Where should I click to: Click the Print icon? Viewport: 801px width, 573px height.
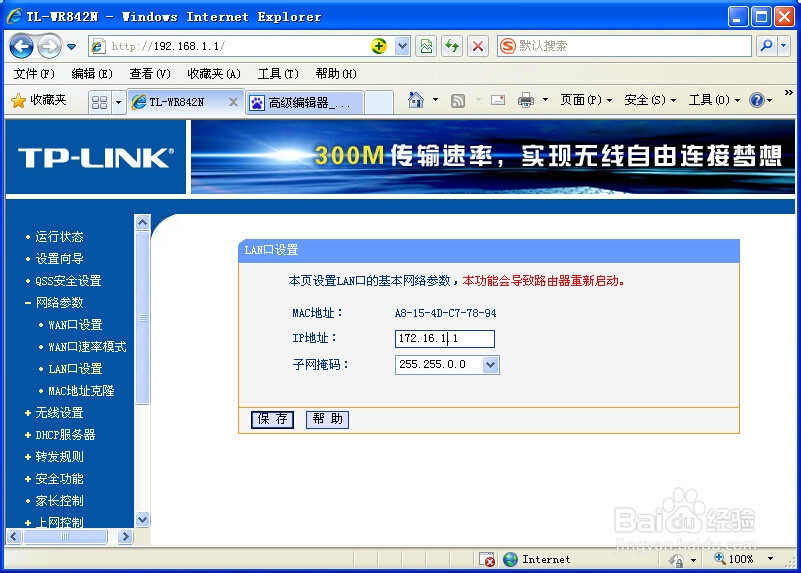click(526, 100)
